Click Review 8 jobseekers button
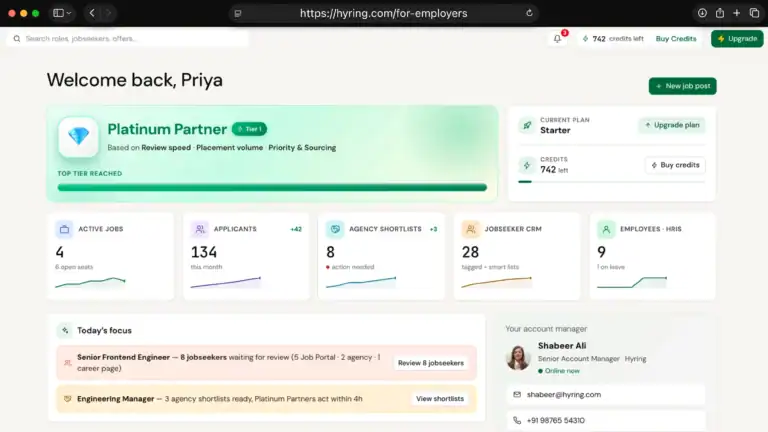 (431, 363)
